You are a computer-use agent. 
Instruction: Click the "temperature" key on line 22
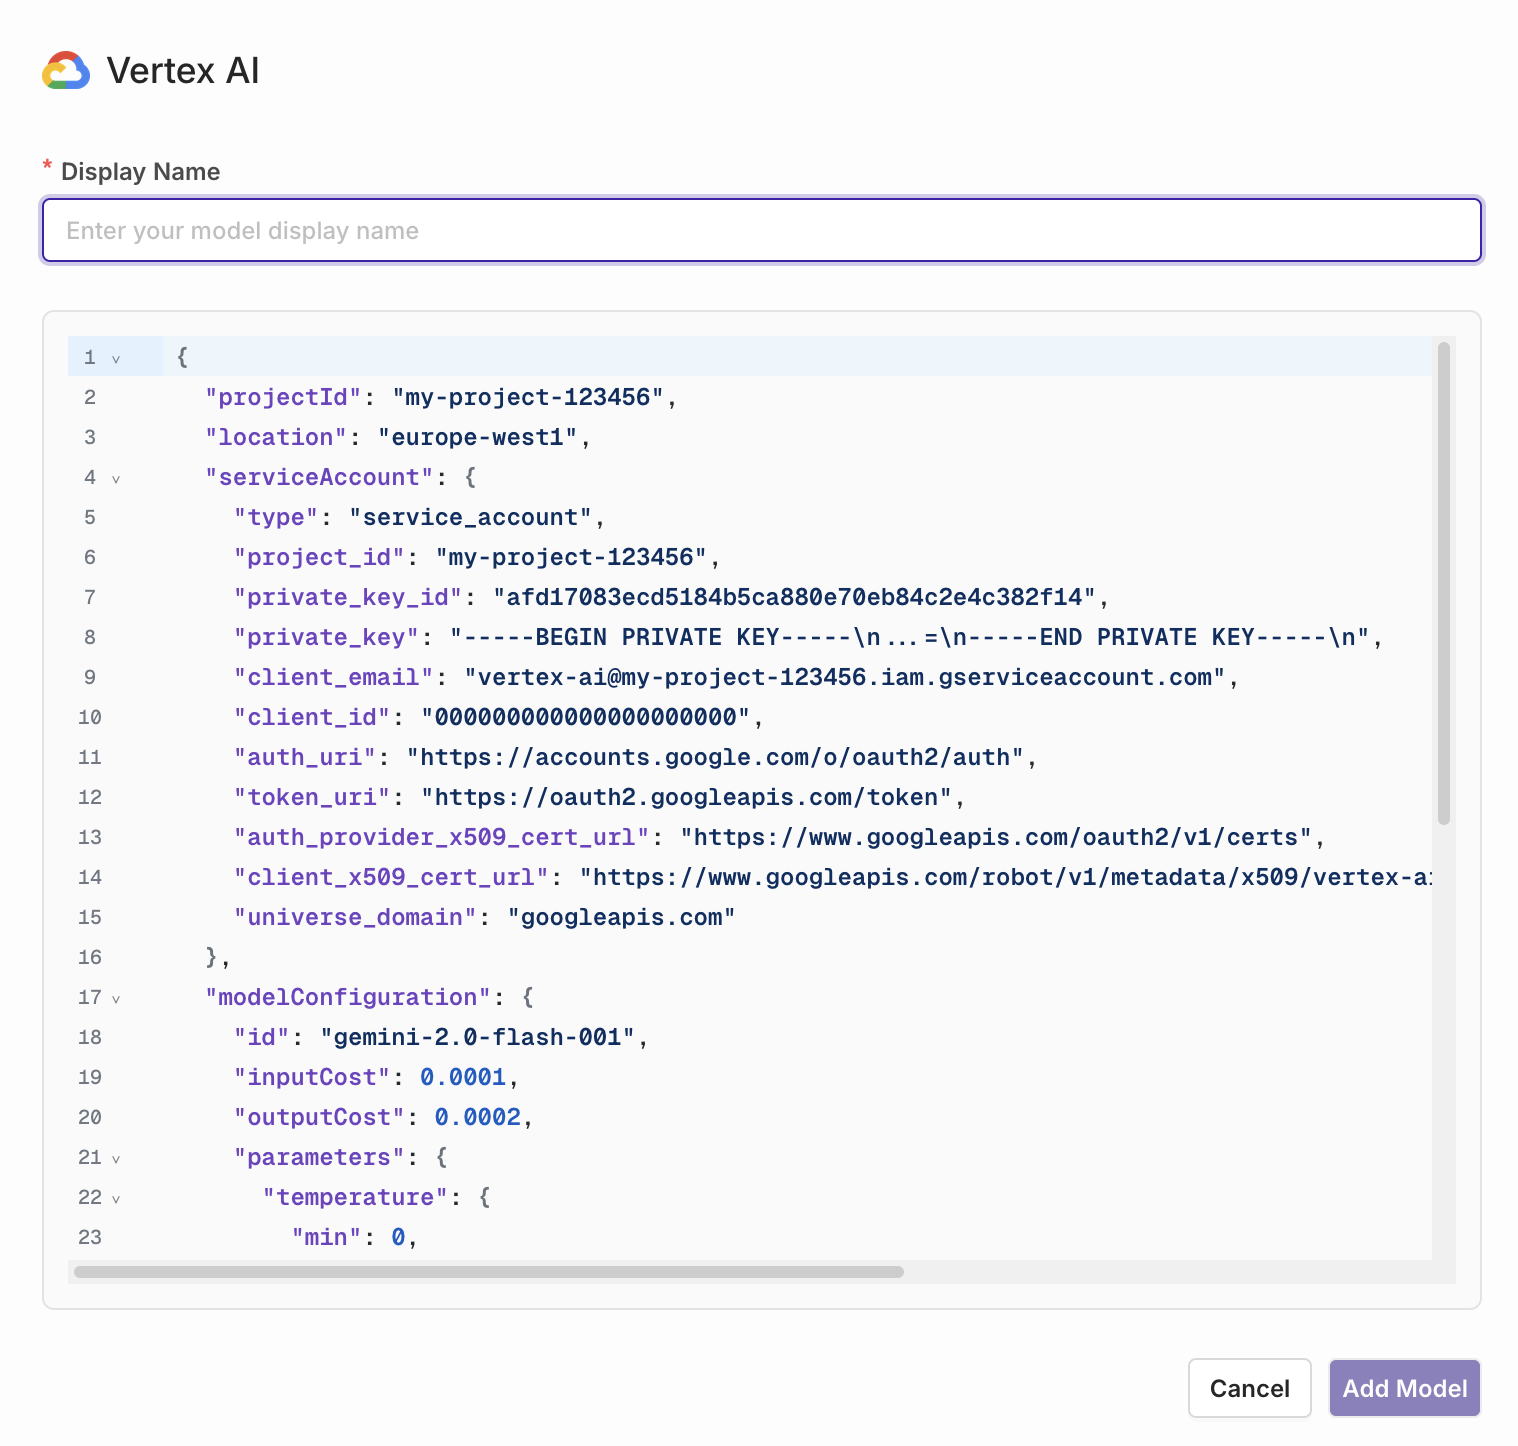tap(355, 1197)
